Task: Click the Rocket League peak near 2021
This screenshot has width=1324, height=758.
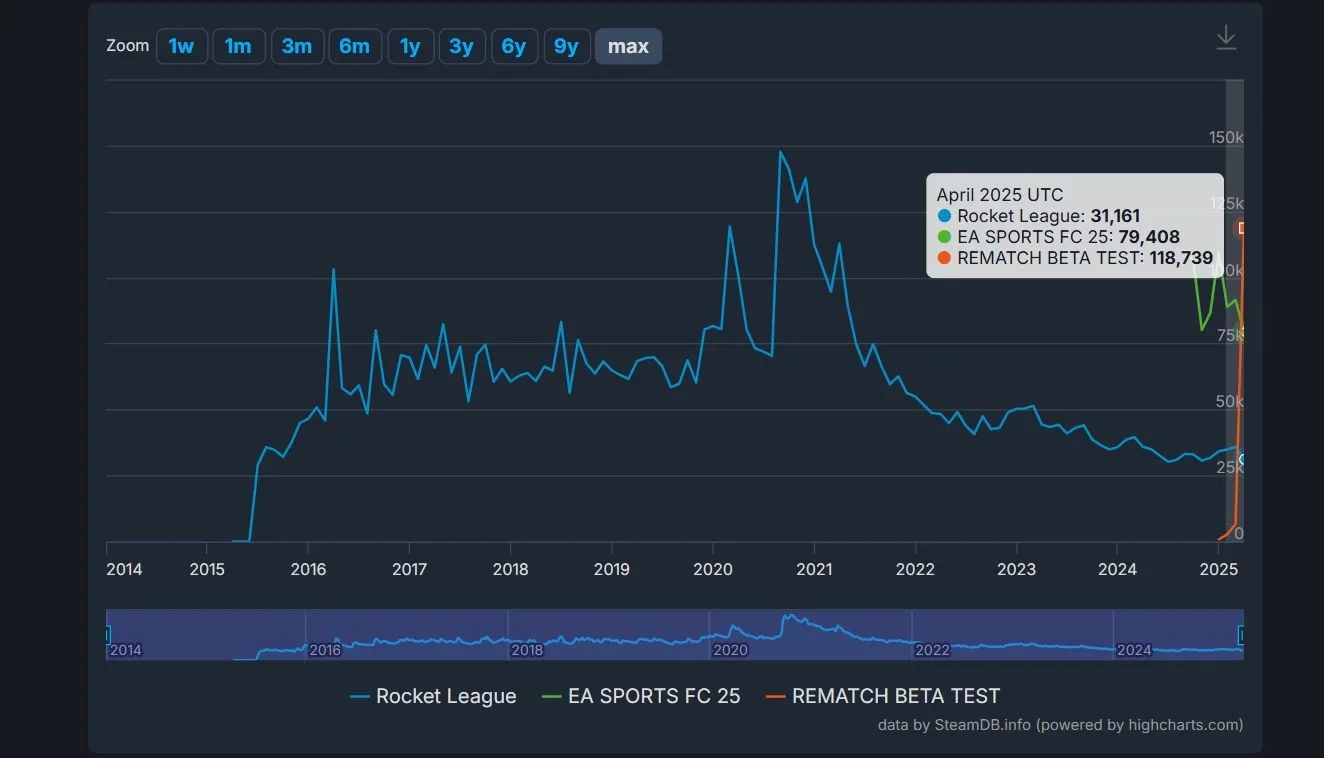Action: (x=780, y=152)
